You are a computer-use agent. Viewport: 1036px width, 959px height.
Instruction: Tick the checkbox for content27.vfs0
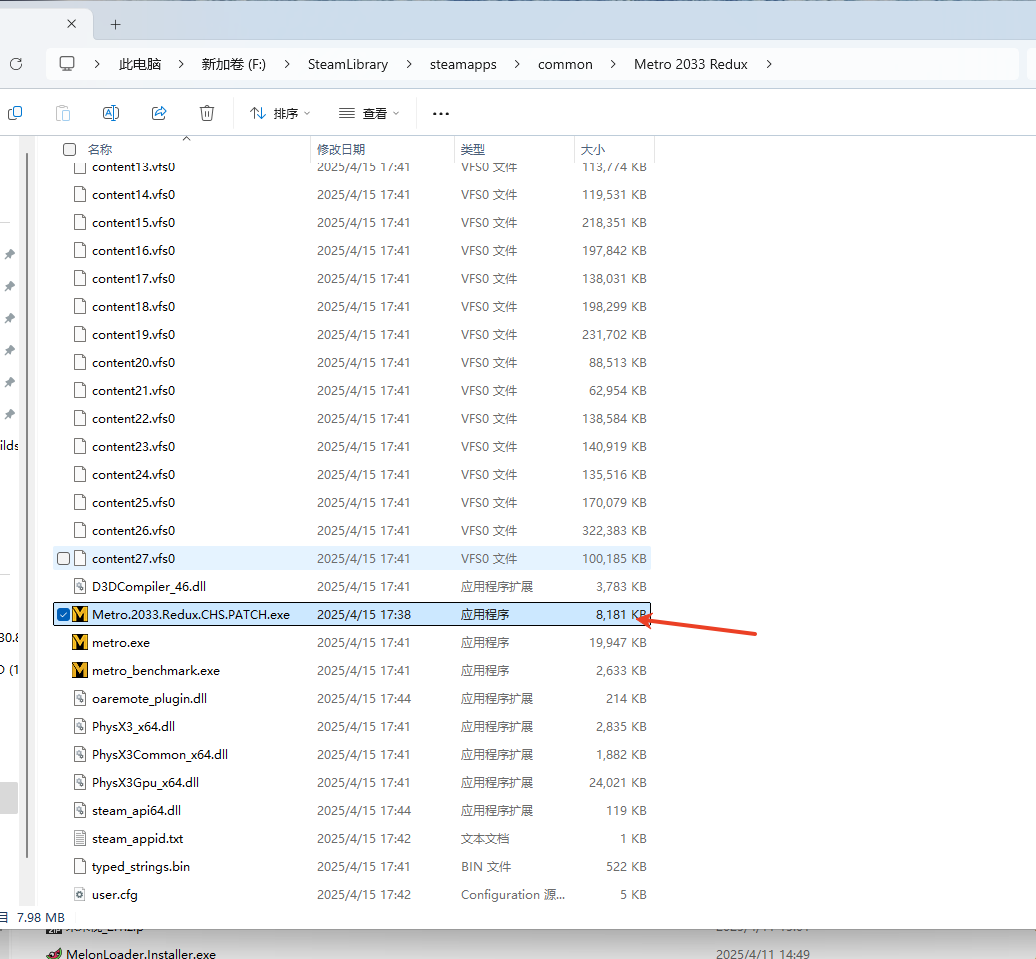pyautogui.click(x=63, y=558)
